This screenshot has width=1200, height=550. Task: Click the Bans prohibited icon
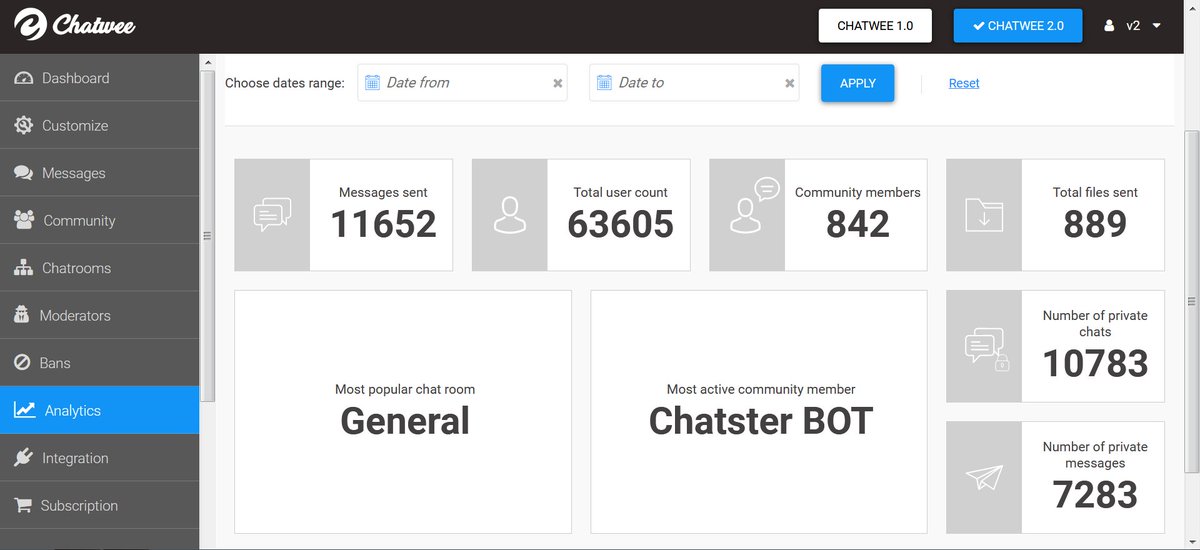coord(22,363)
